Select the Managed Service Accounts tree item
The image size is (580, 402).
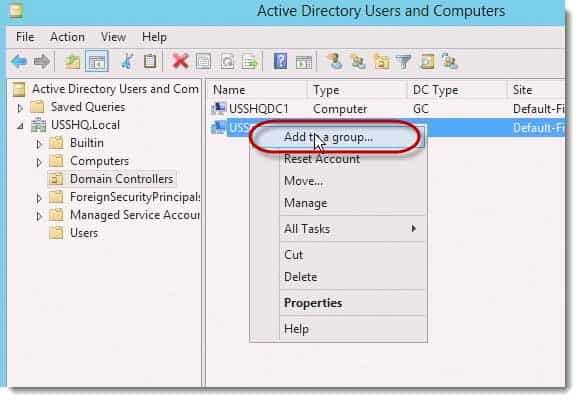click(x=135, y=215)
